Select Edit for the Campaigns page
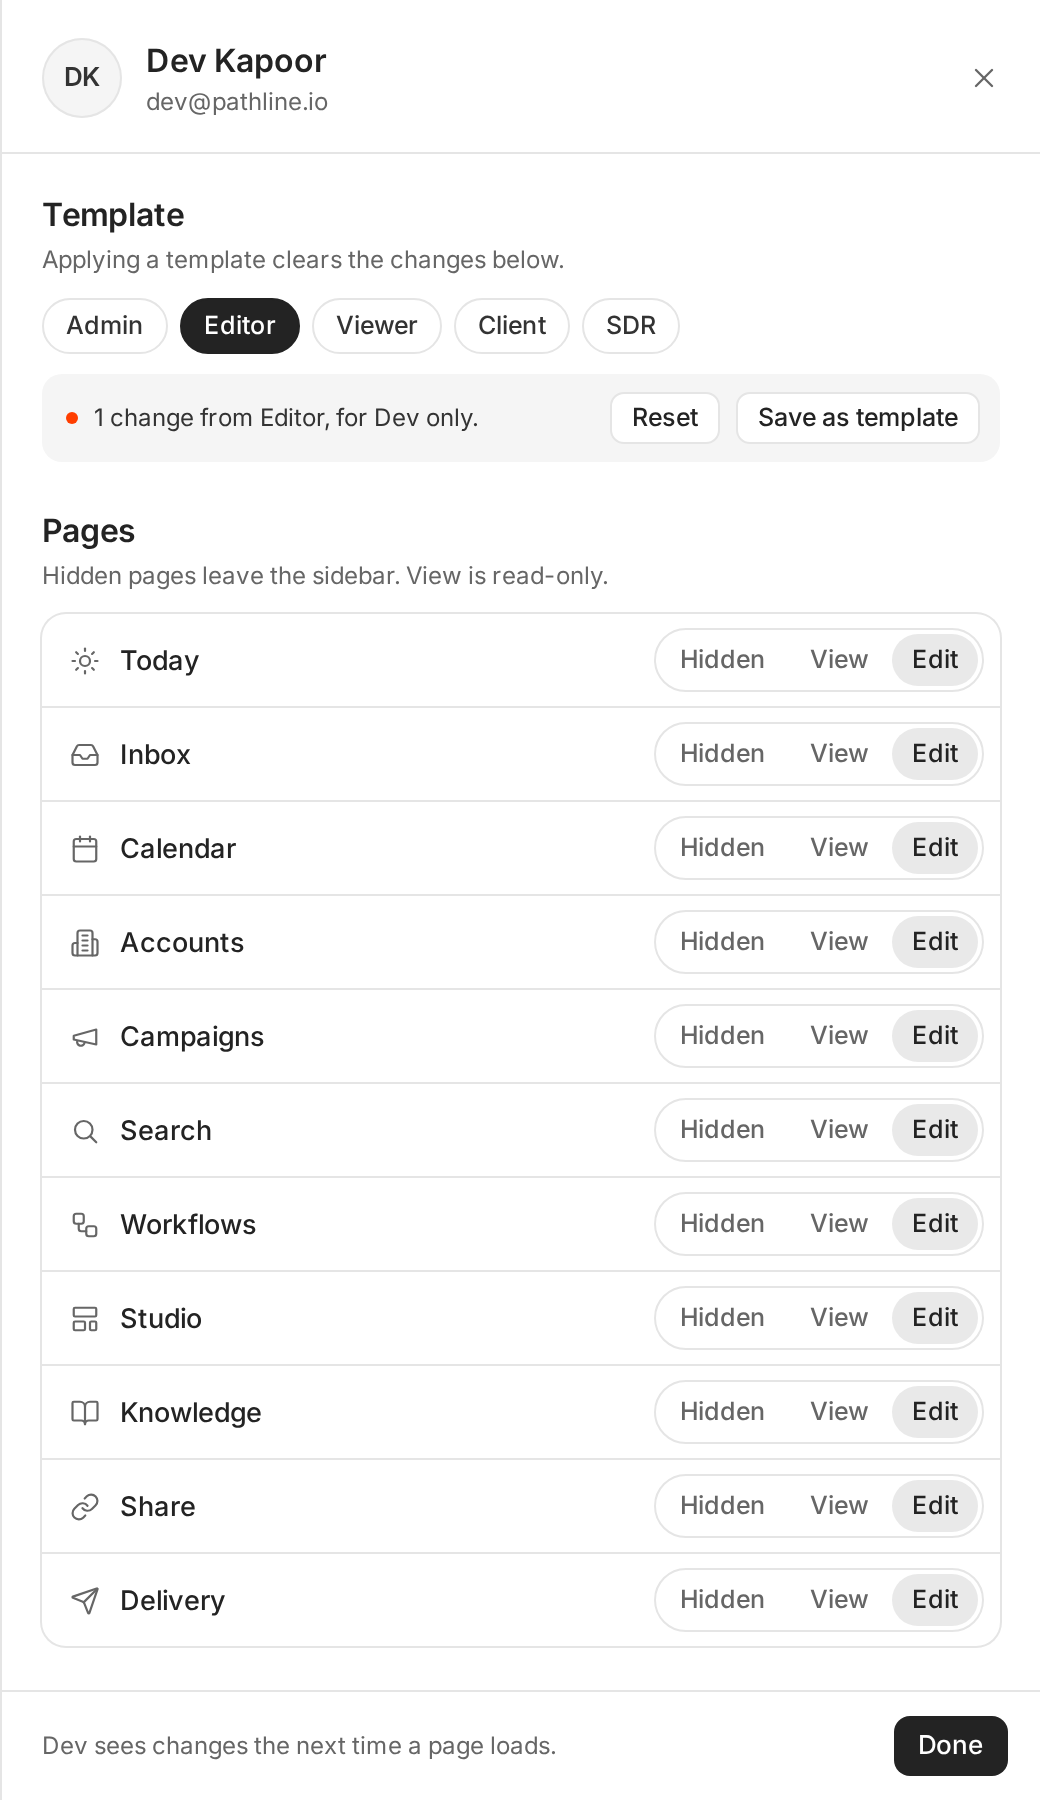This screenshot has width=1040, height=1800. [935, 1036]
